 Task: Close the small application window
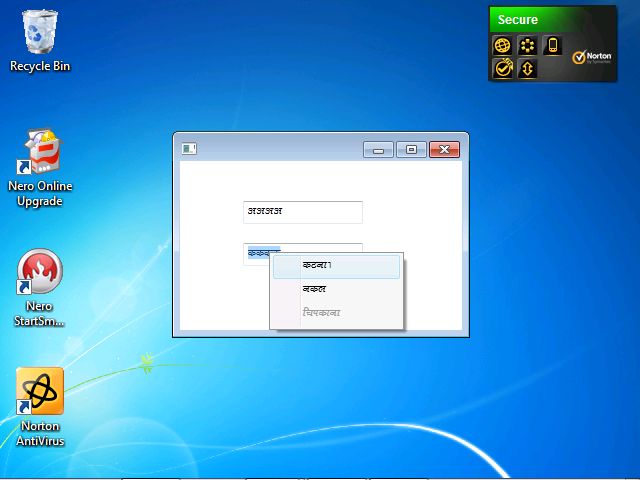[x=444, y=149]
